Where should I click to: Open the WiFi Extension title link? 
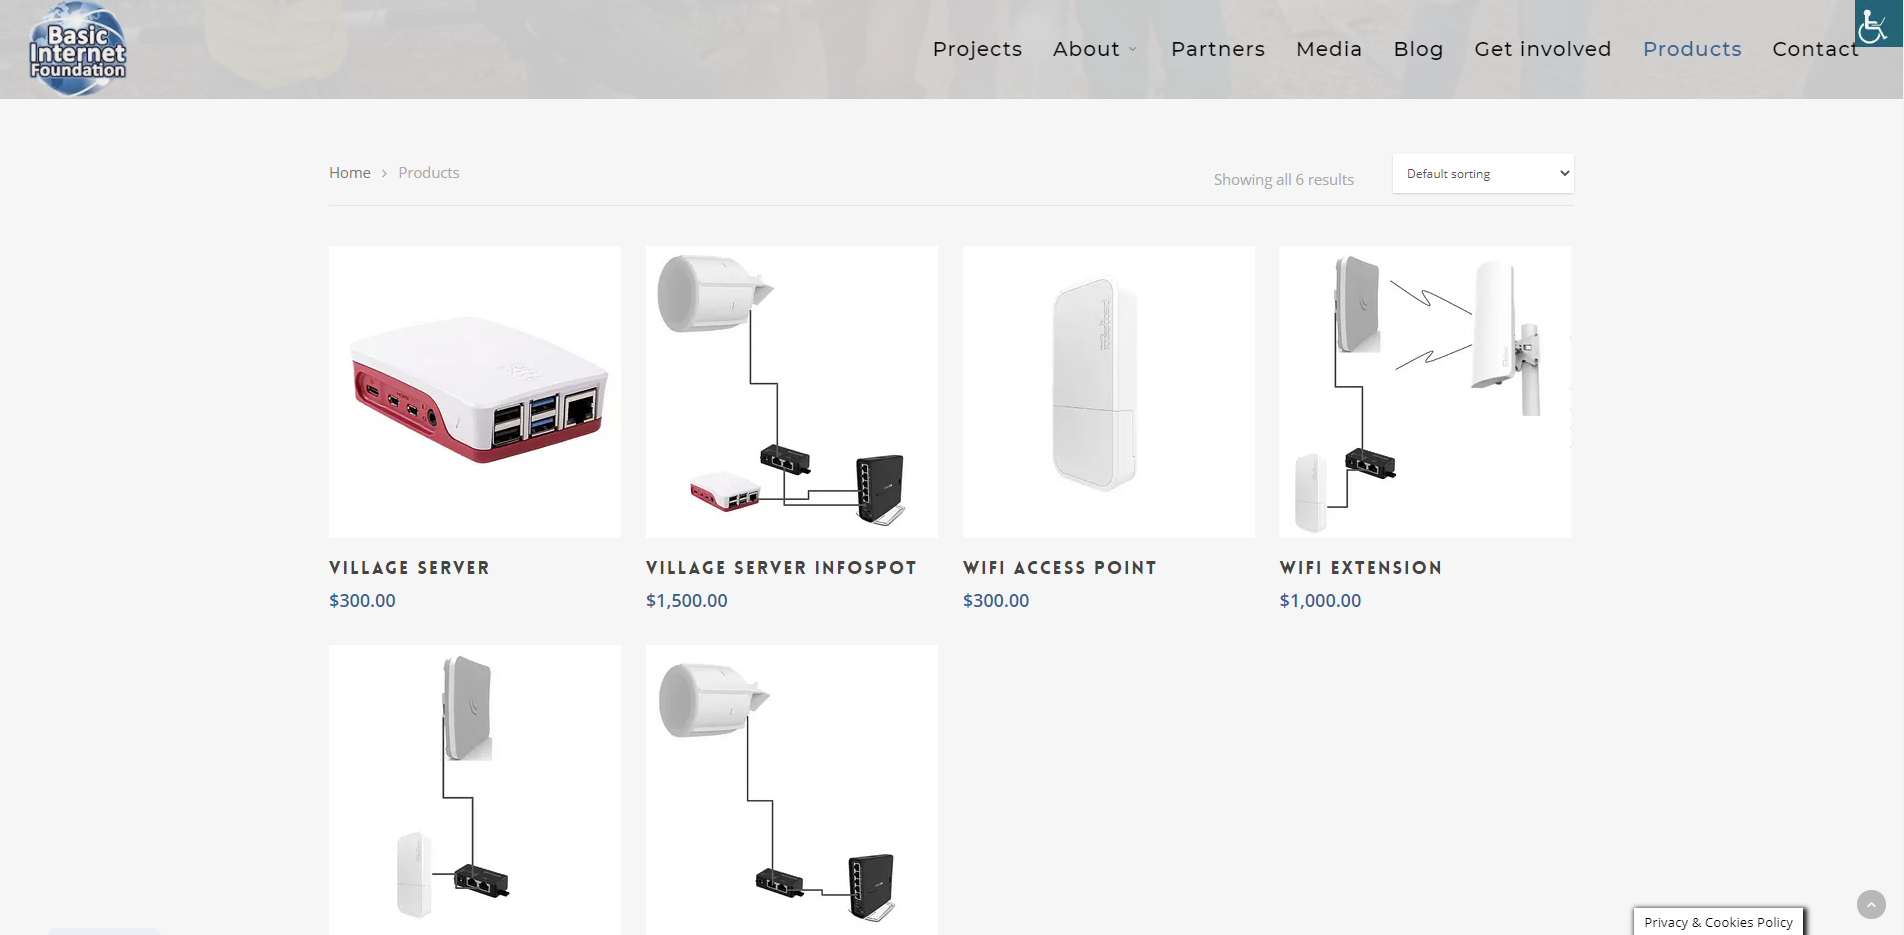click(x=1361, y=568)
